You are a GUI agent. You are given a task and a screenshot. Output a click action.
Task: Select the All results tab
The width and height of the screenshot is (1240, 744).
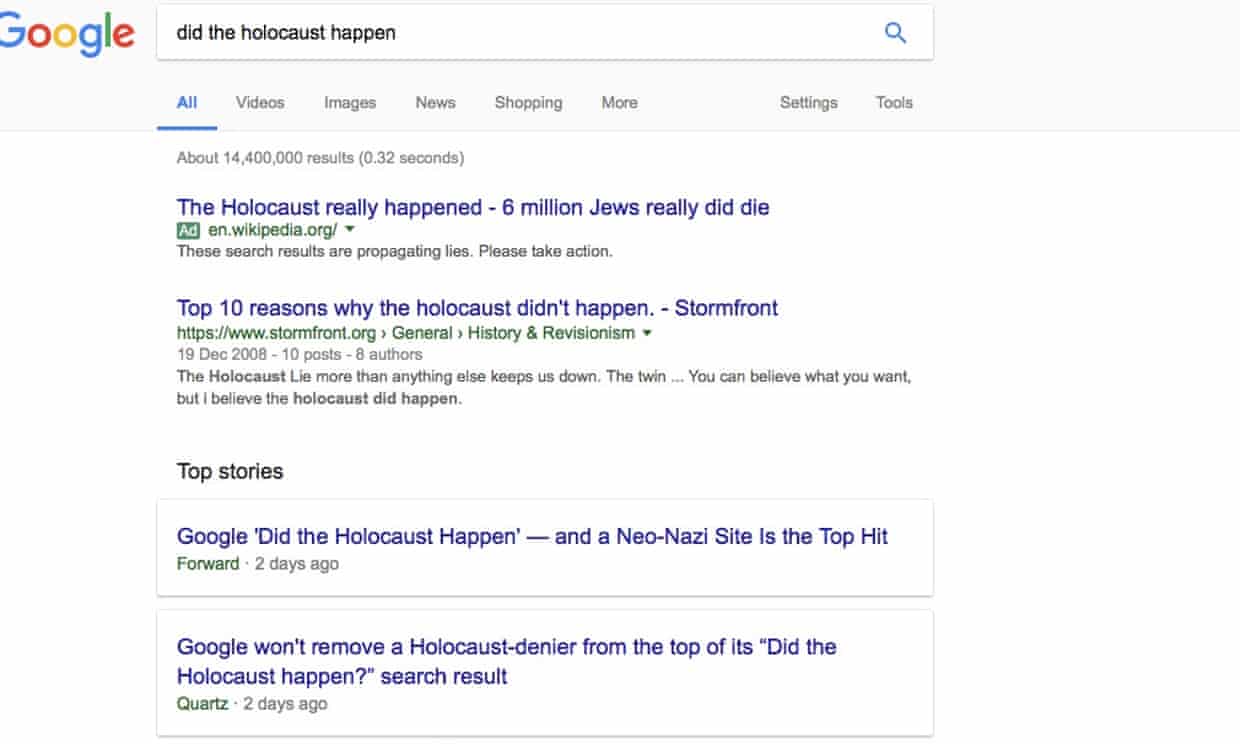[187, 102]
